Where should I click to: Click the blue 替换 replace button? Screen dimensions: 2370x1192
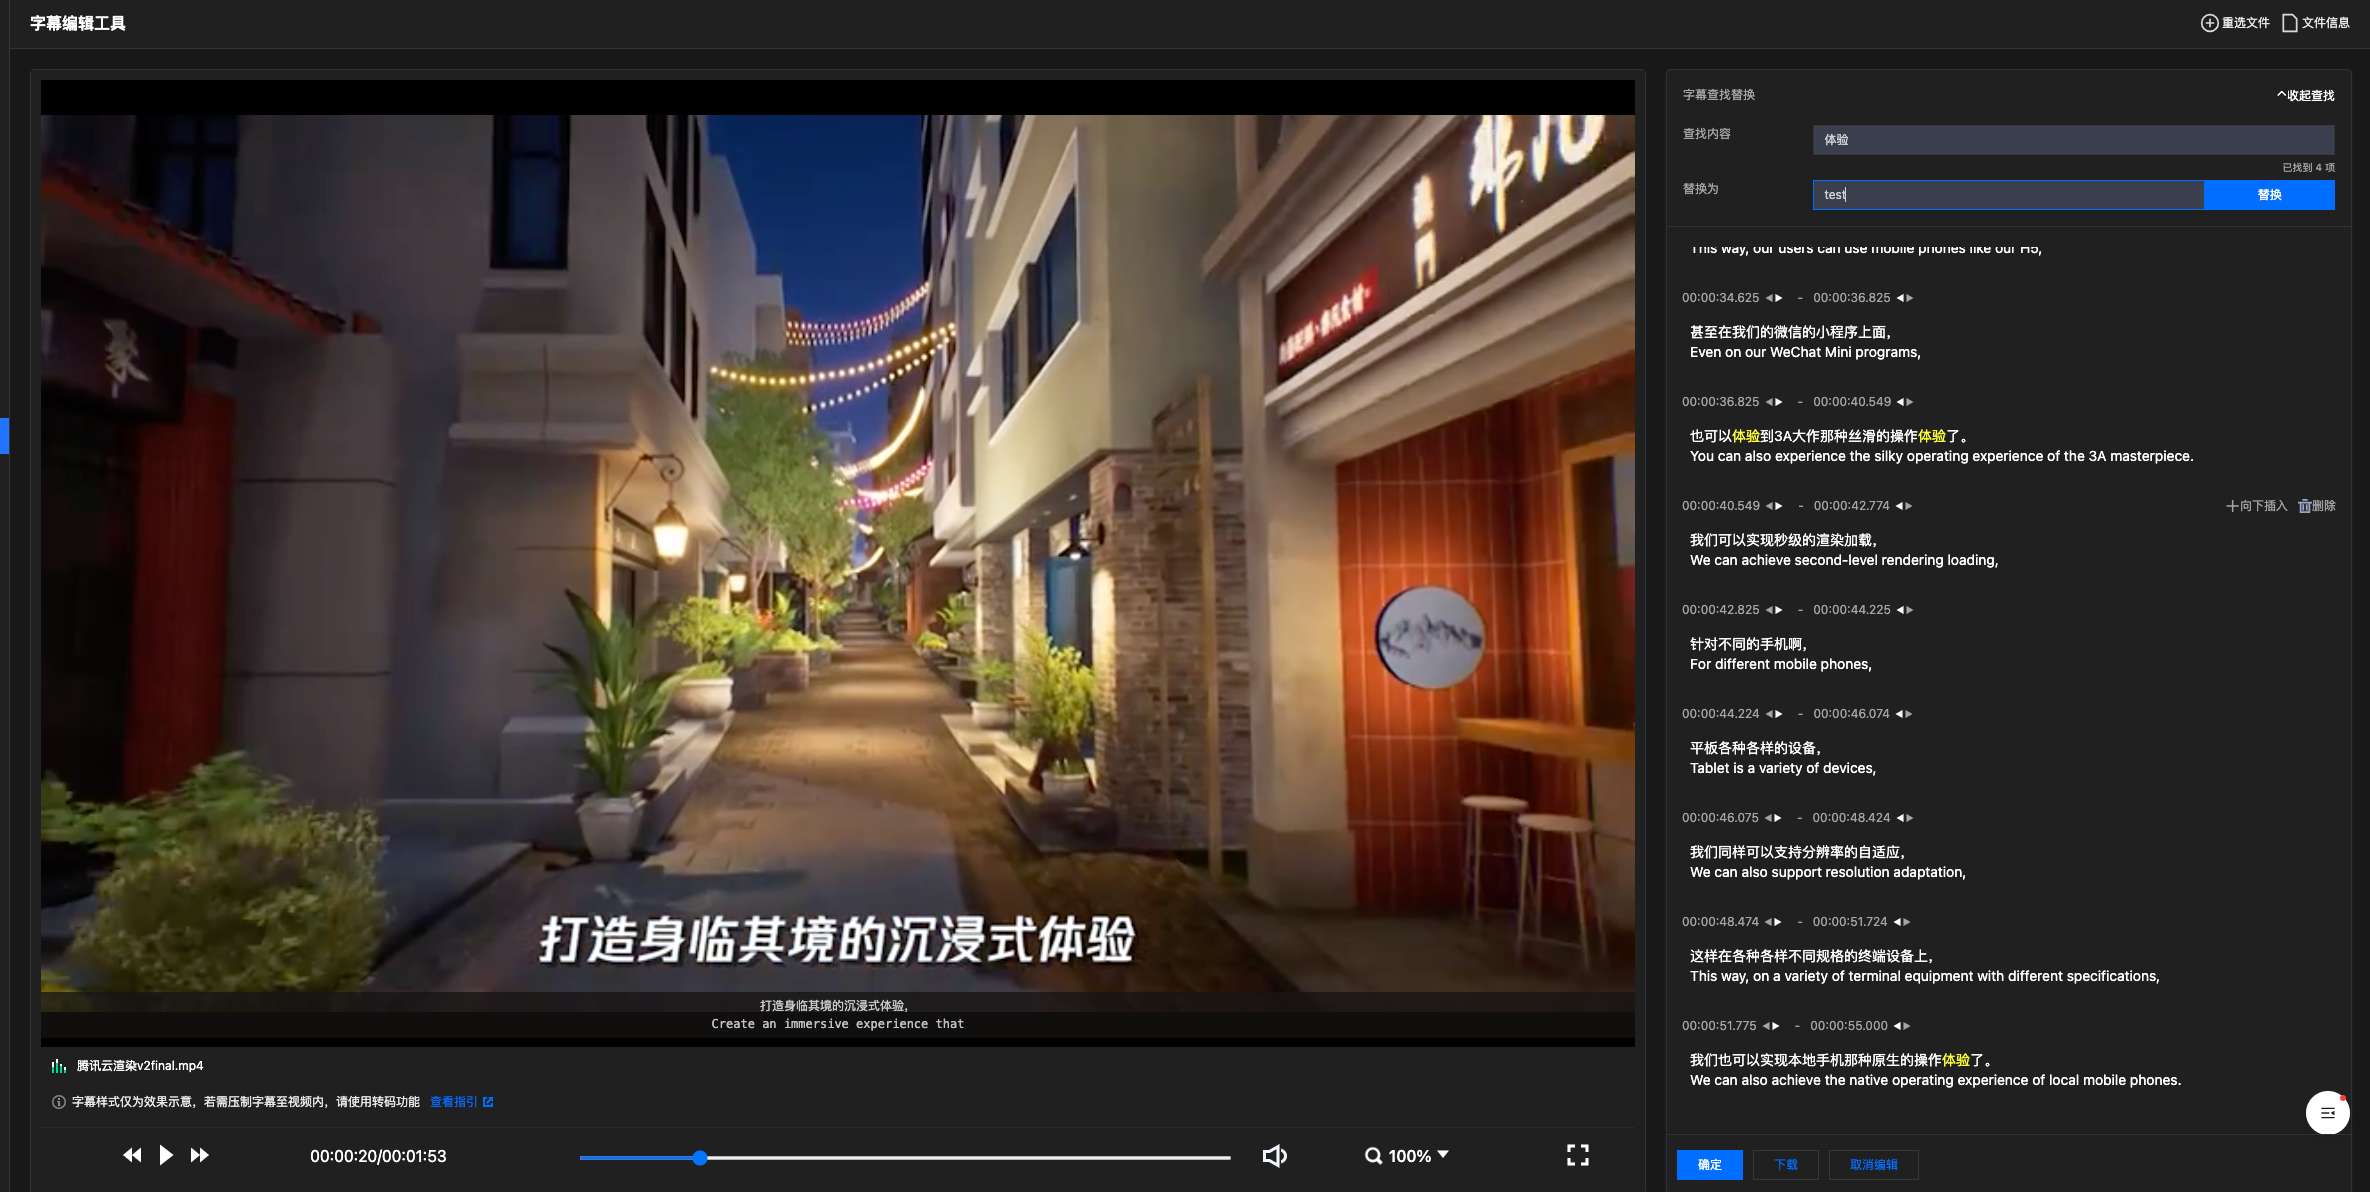pyautogui.click(x=2268, y=195)
